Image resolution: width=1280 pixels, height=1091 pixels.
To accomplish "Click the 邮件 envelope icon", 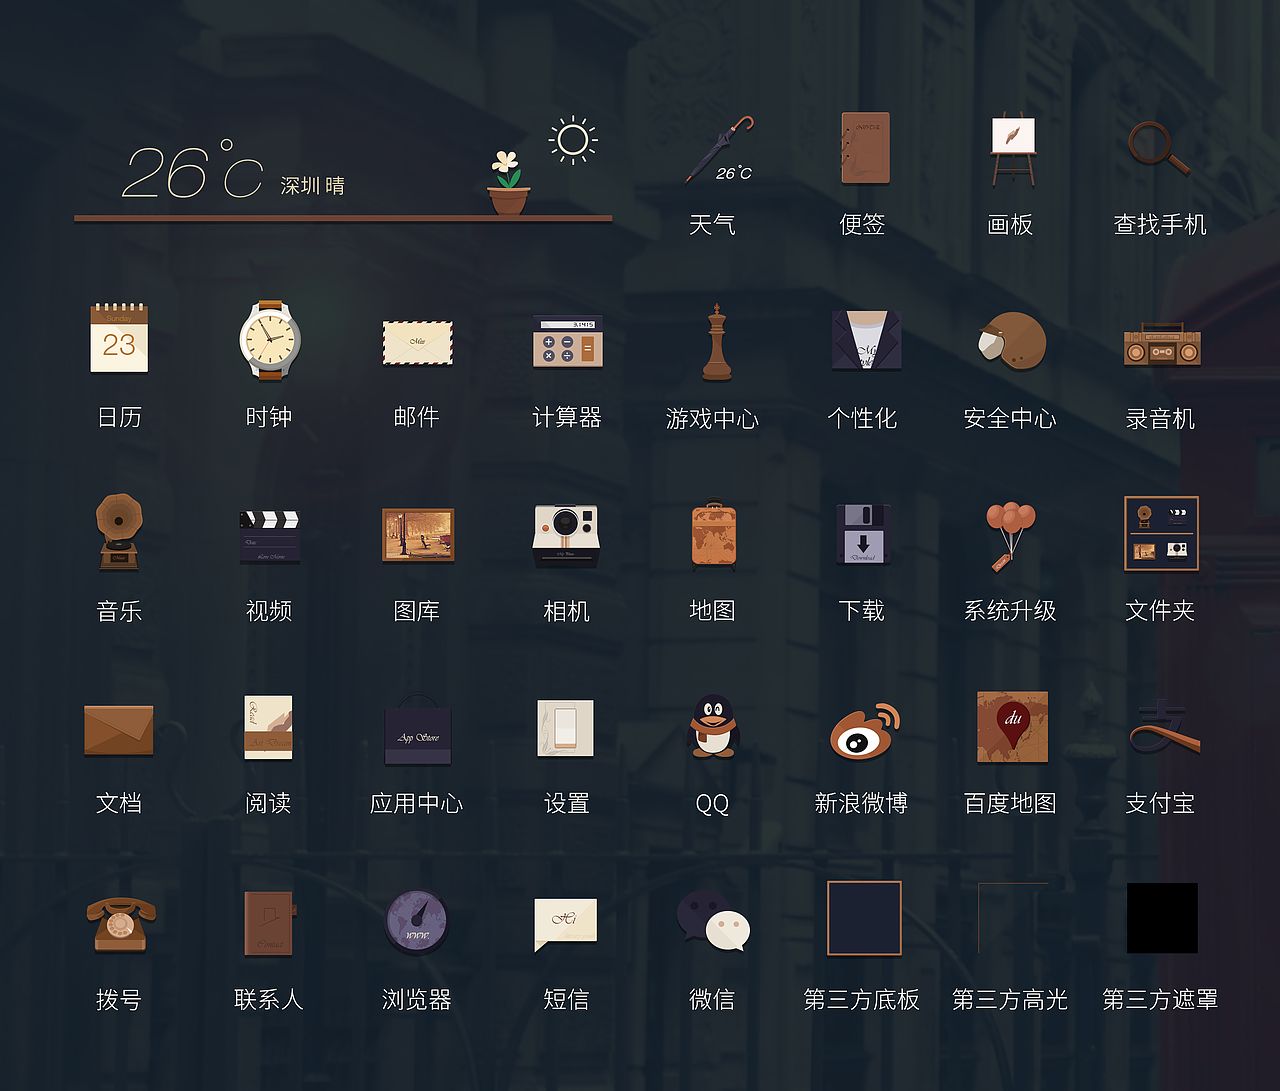I will (x=417, y=342).
